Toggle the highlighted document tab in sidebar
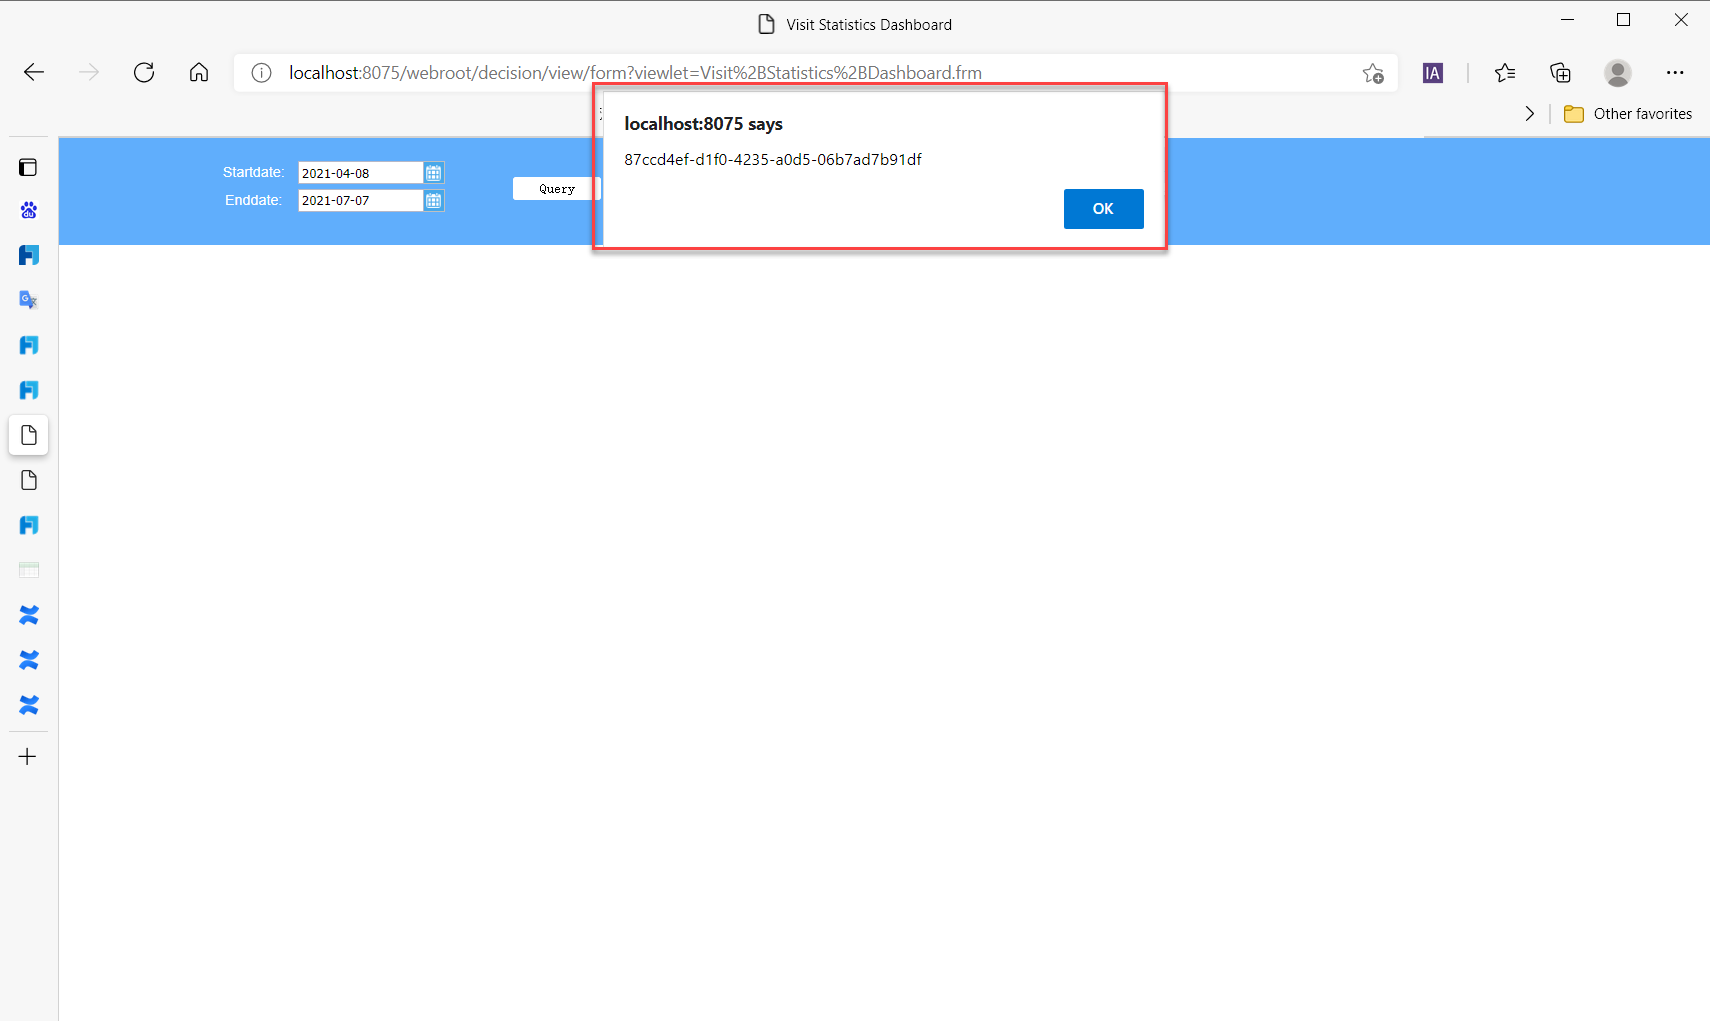The width and height of the screenshot is (1710, 1021). (x=28, y=434)
